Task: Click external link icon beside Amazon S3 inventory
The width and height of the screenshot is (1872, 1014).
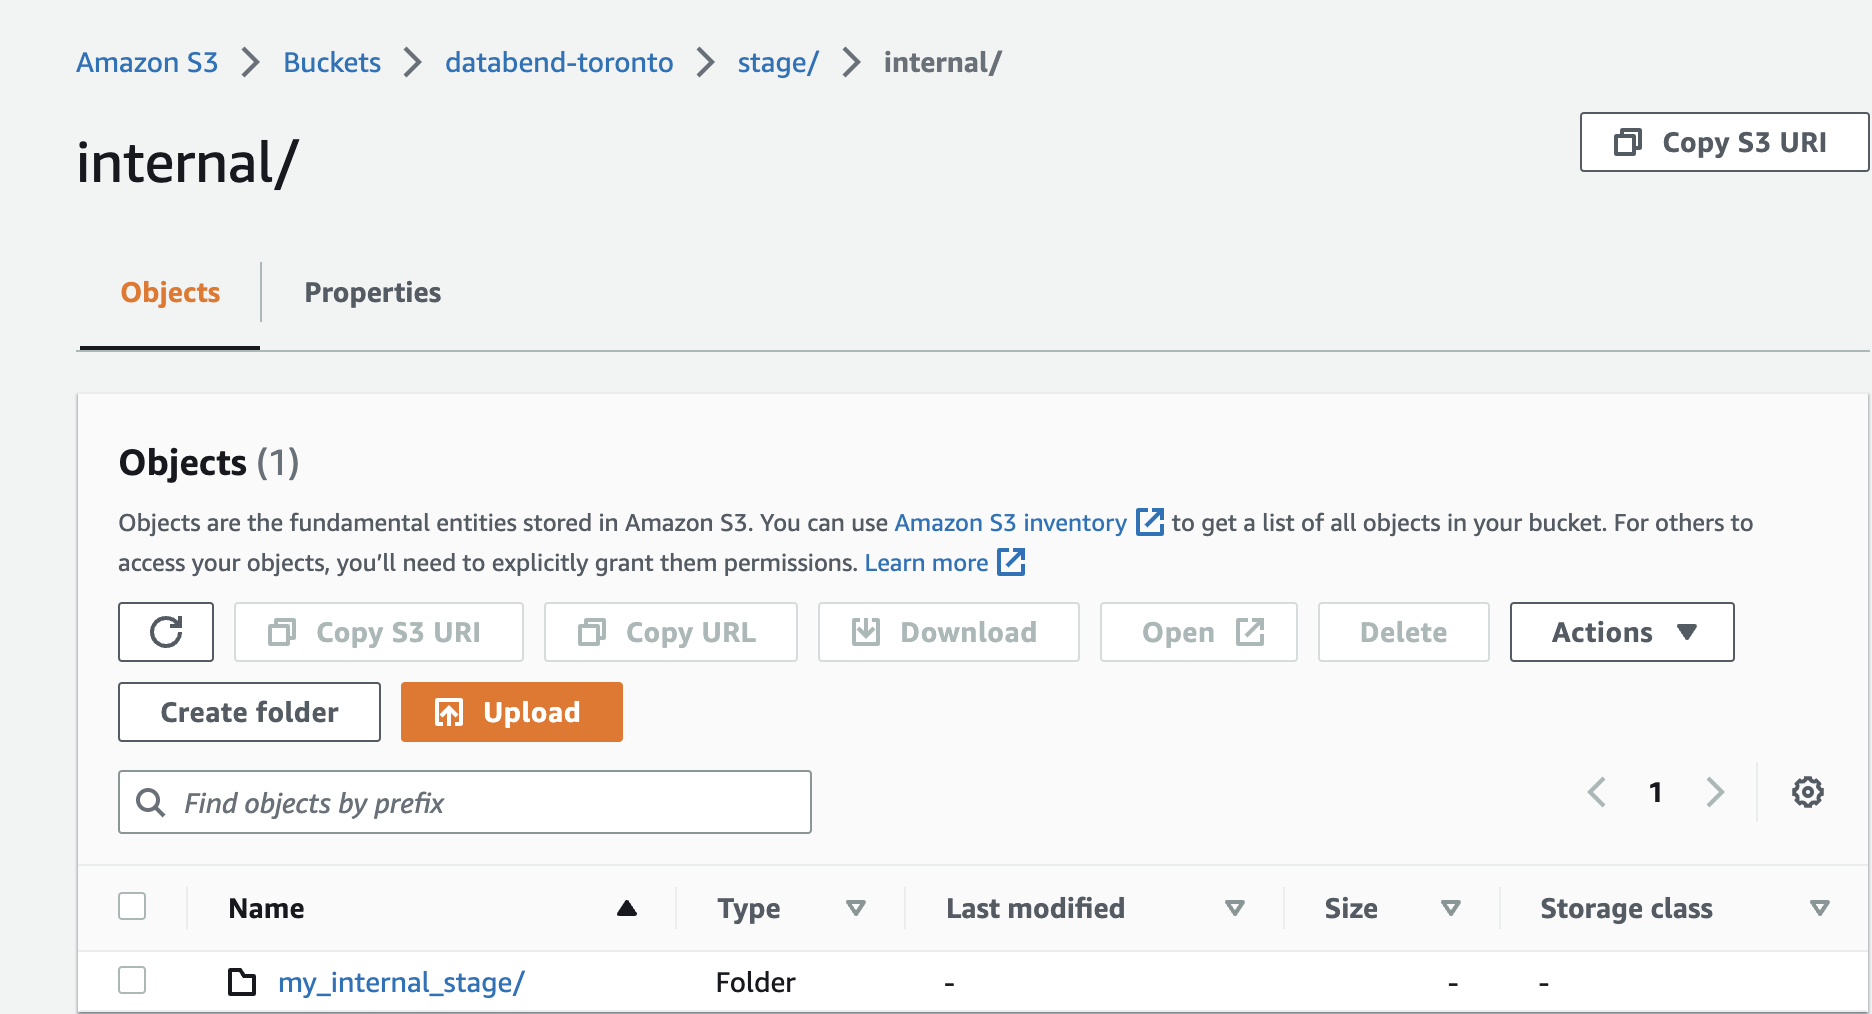Action: click(1150, 522)
